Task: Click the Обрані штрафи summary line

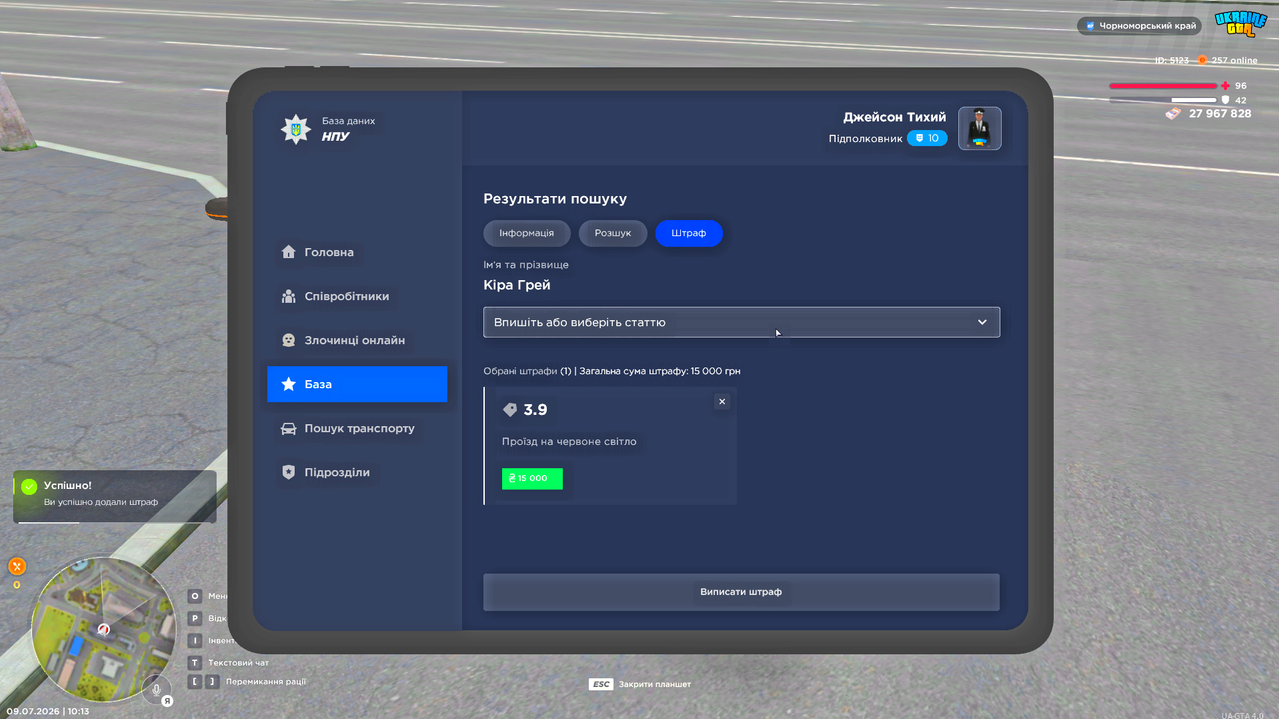Action: tap(612, 371)
